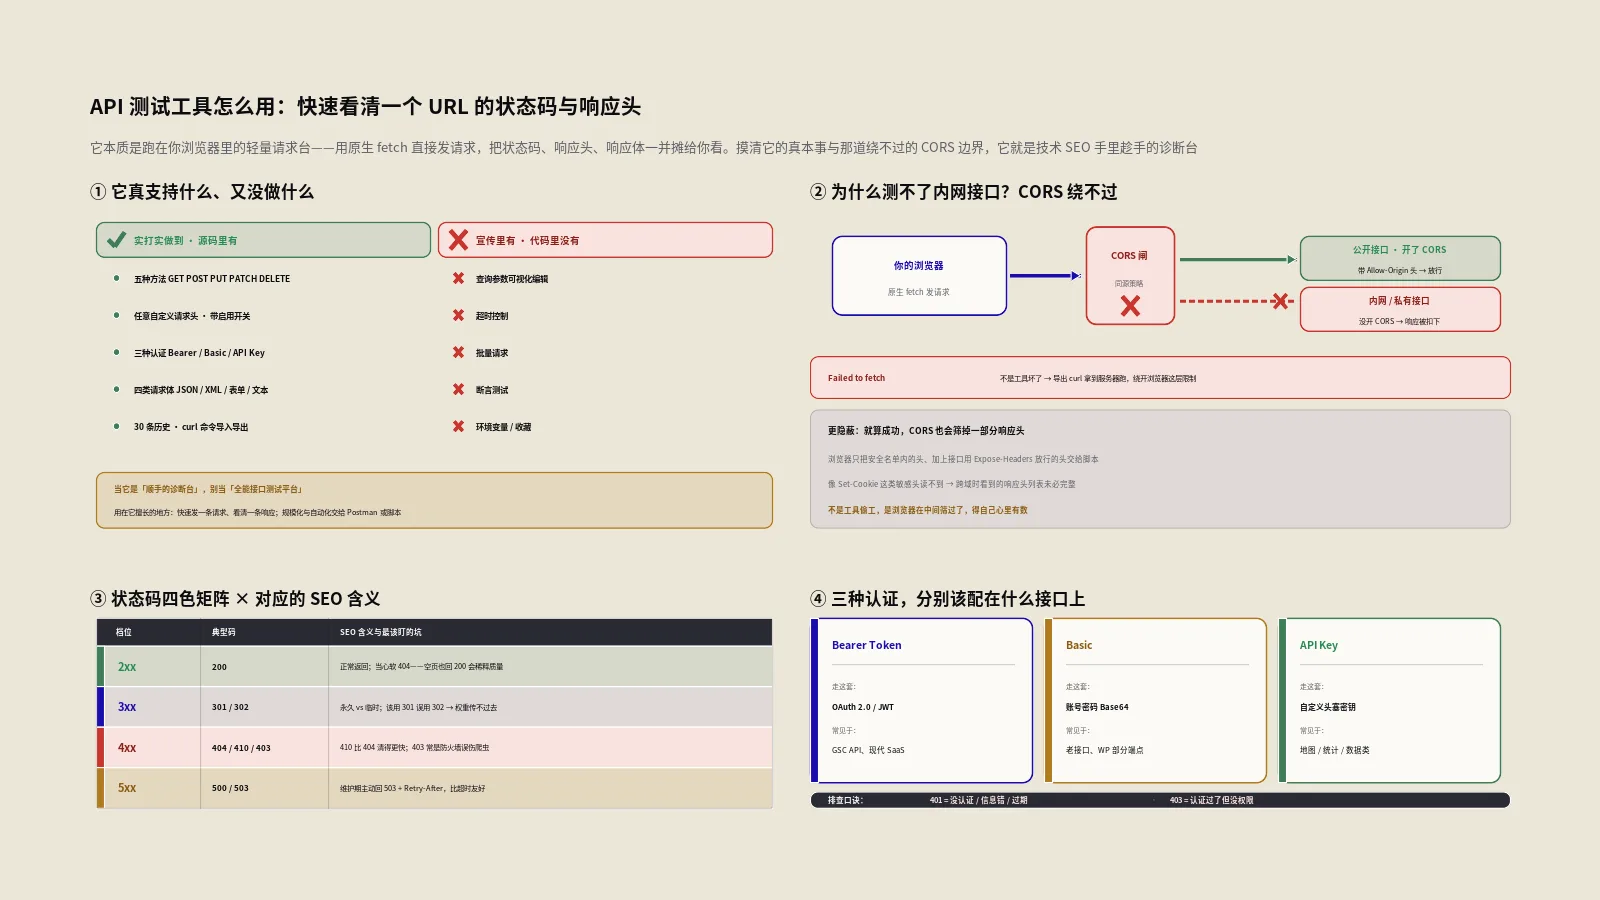Click the SEO 含义与最该盯的坑 column header
The height and width of the screenshot is (900, 1600).
(x=381, y=632)
